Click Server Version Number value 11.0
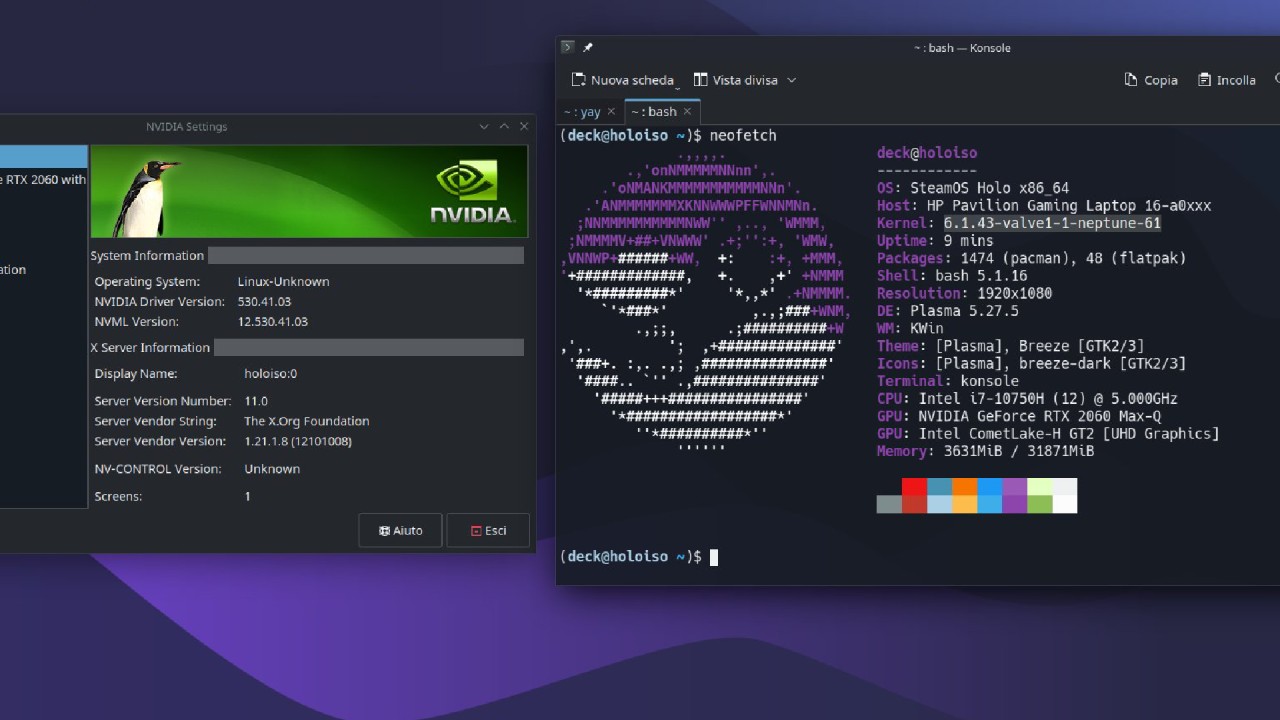This screenshot has height=720, width=1280. click(256, 401)
